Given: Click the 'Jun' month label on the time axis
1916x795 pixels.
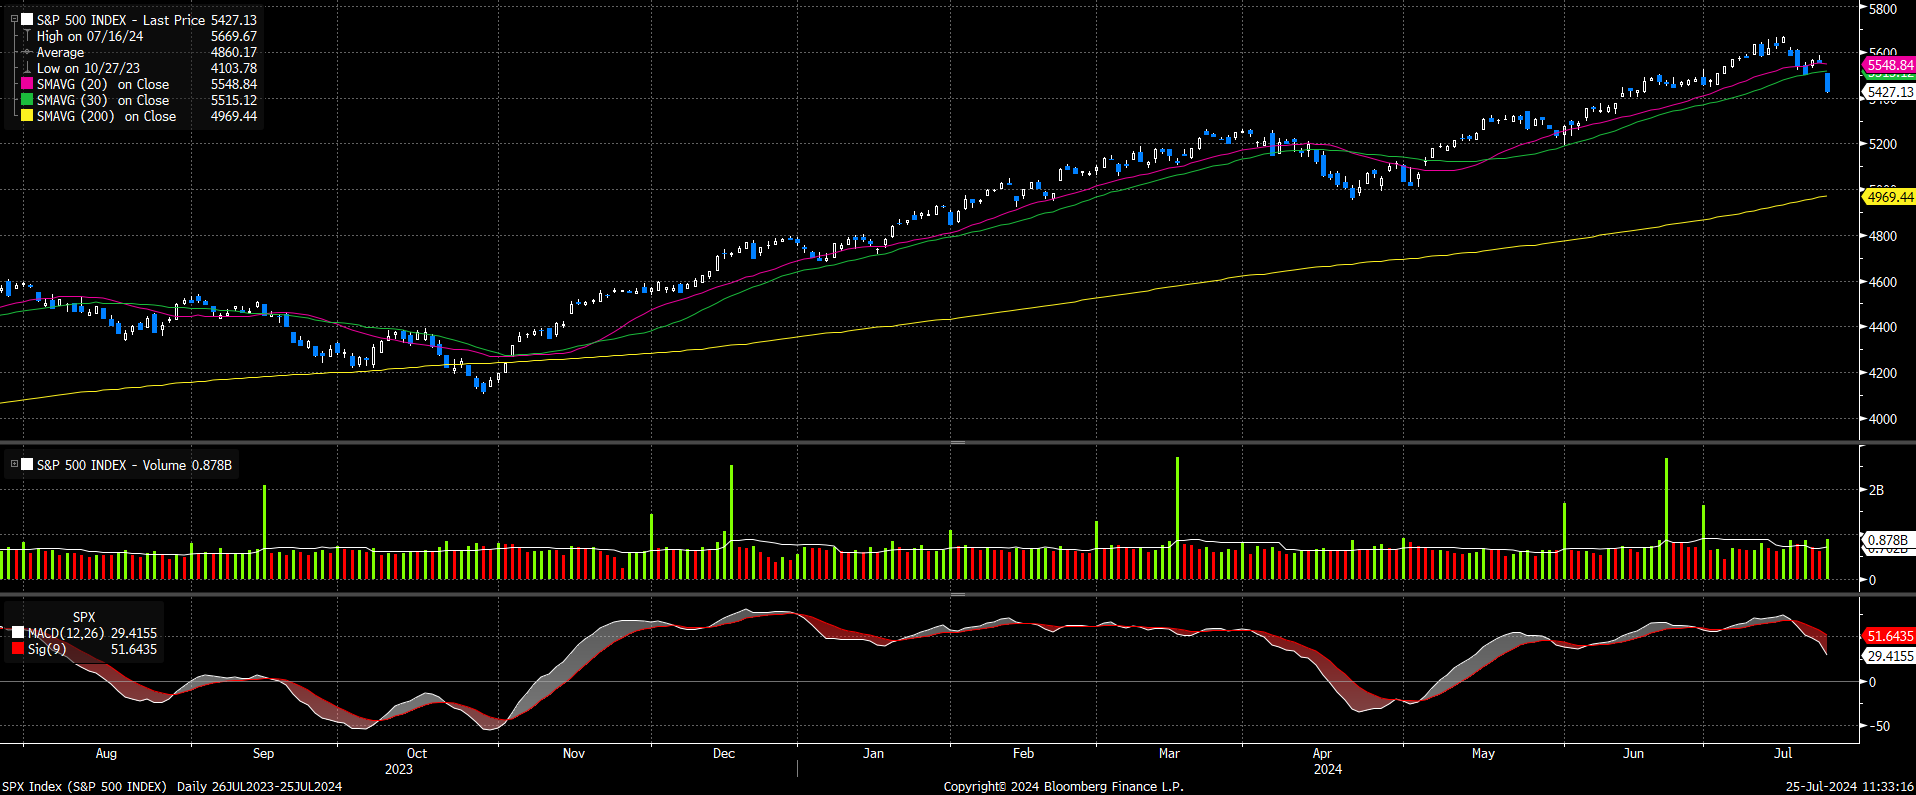Looking at the screenshot, I should tap(1633, 753).
